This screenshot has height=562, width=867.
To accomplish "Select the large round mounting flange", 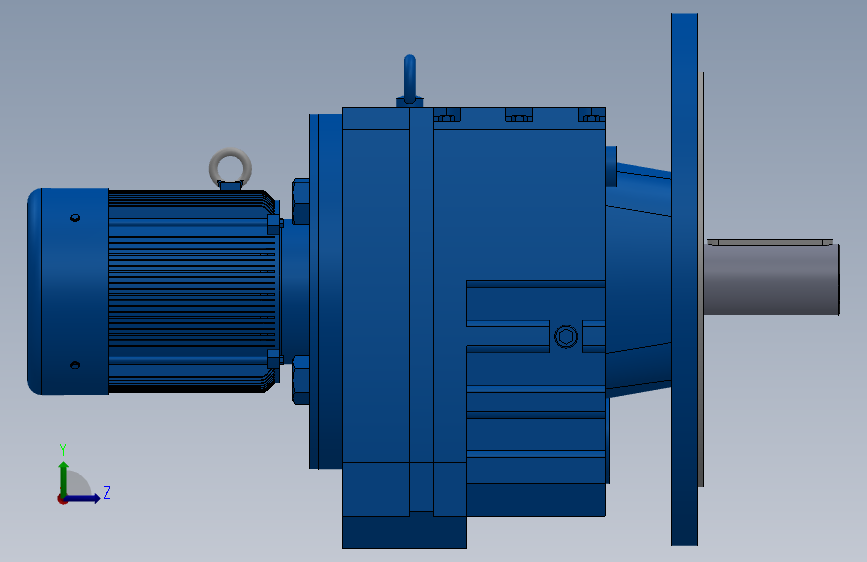I will [x=685, y=279].
